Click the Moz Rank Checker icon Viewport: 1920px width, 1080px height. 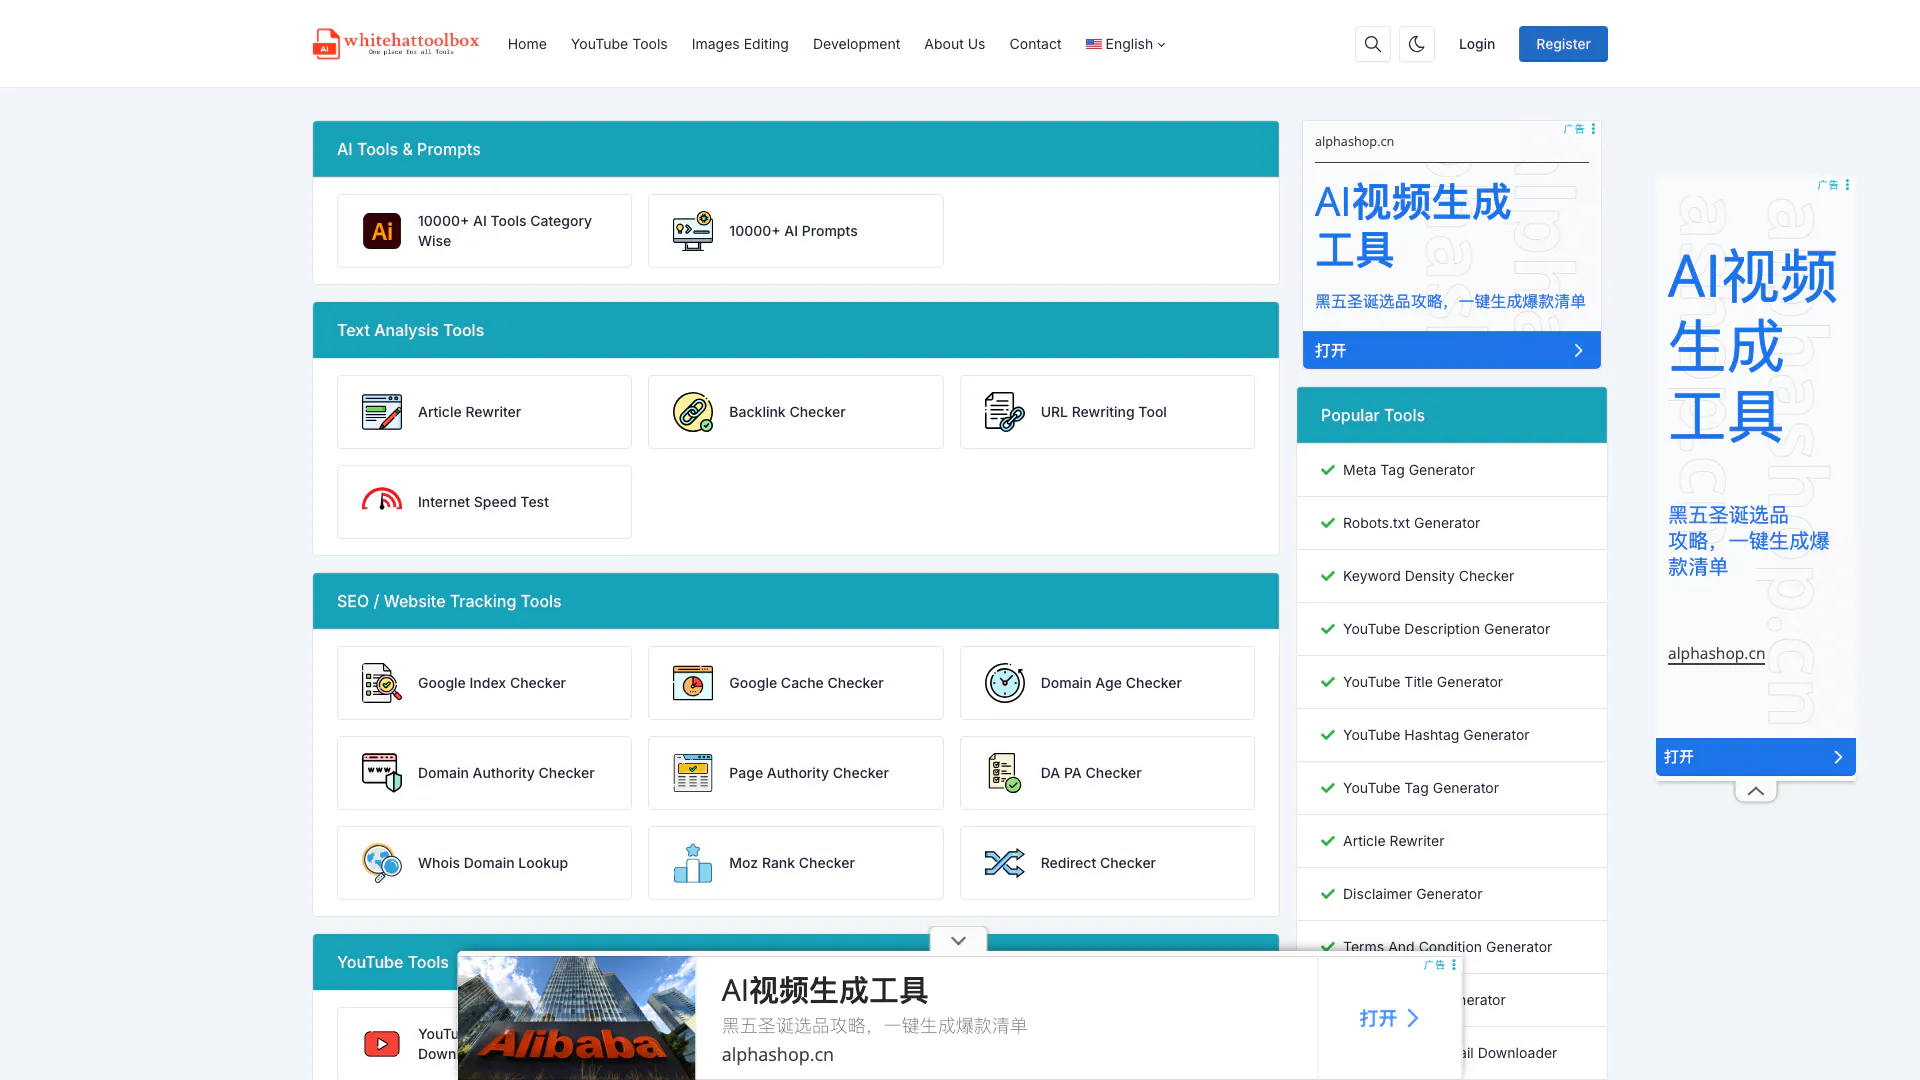point(692,863)
